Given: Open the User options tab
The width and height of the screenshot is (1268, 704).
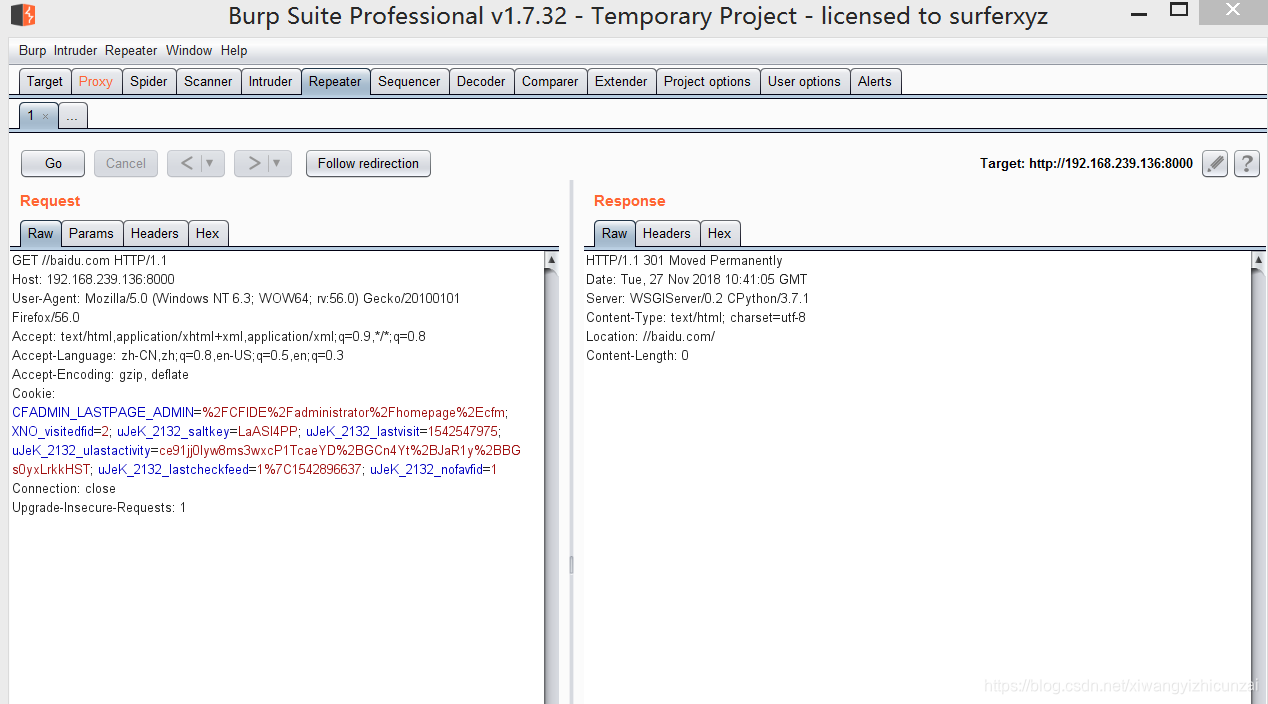Looking at the screenshot, I should pyautogui.click(x=804, y=81).
